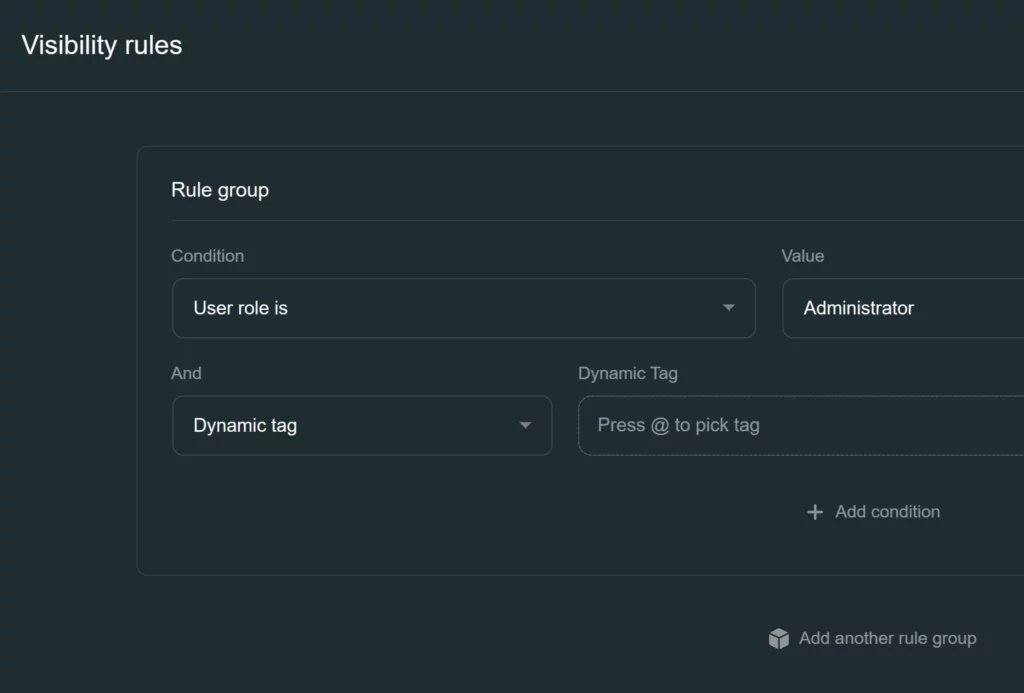The image size is (1024, 693).
Task: Open the "User role is" condition selector
Action: (x=463, y=308)
